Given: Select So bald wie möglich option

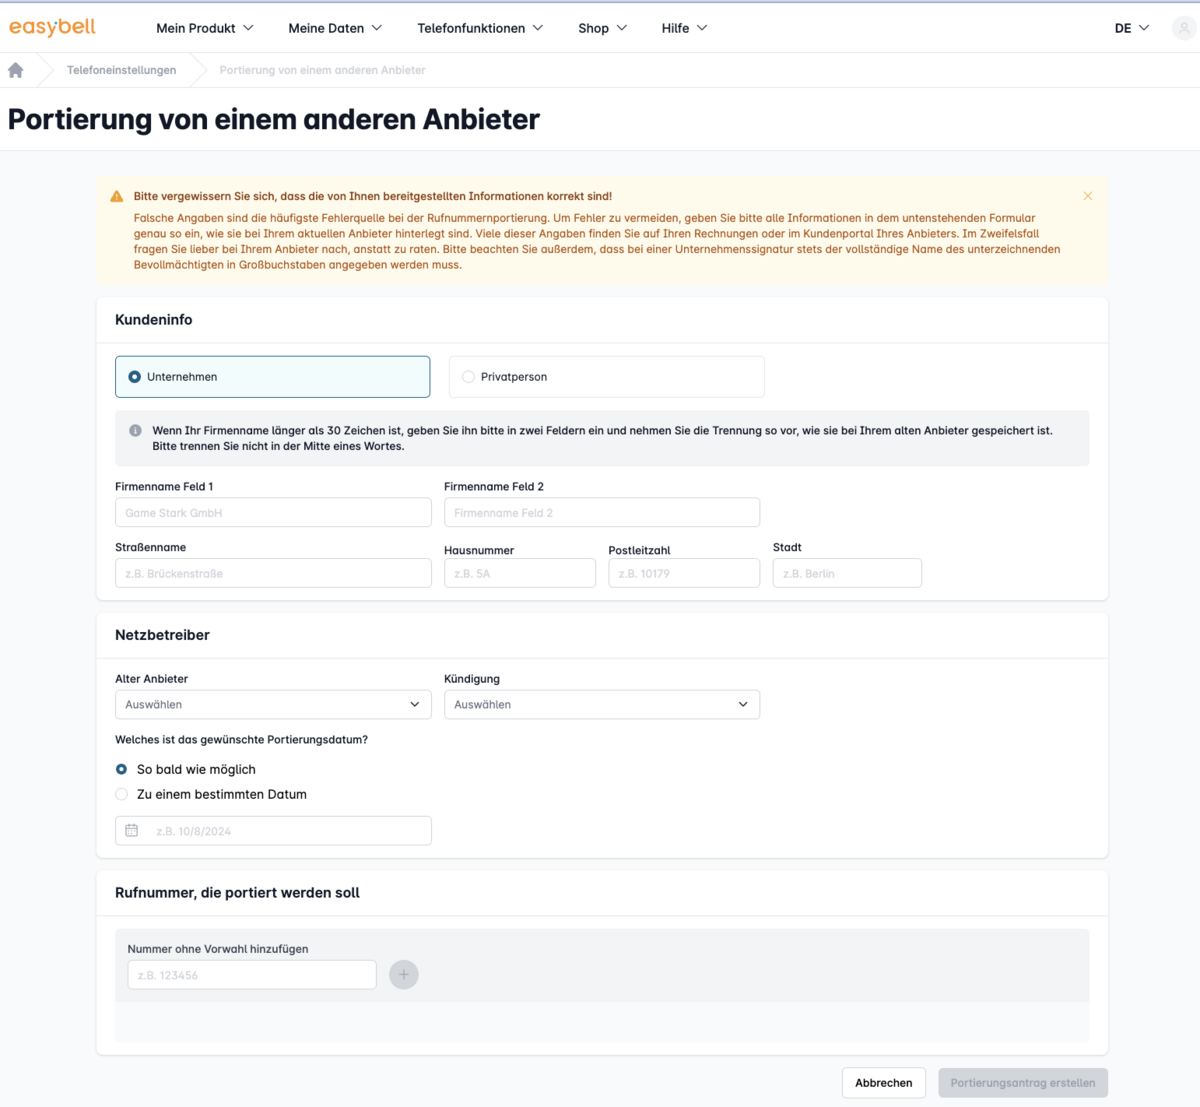Looking at the screenshot, I should pyautogui.click(x=122, y=770).
